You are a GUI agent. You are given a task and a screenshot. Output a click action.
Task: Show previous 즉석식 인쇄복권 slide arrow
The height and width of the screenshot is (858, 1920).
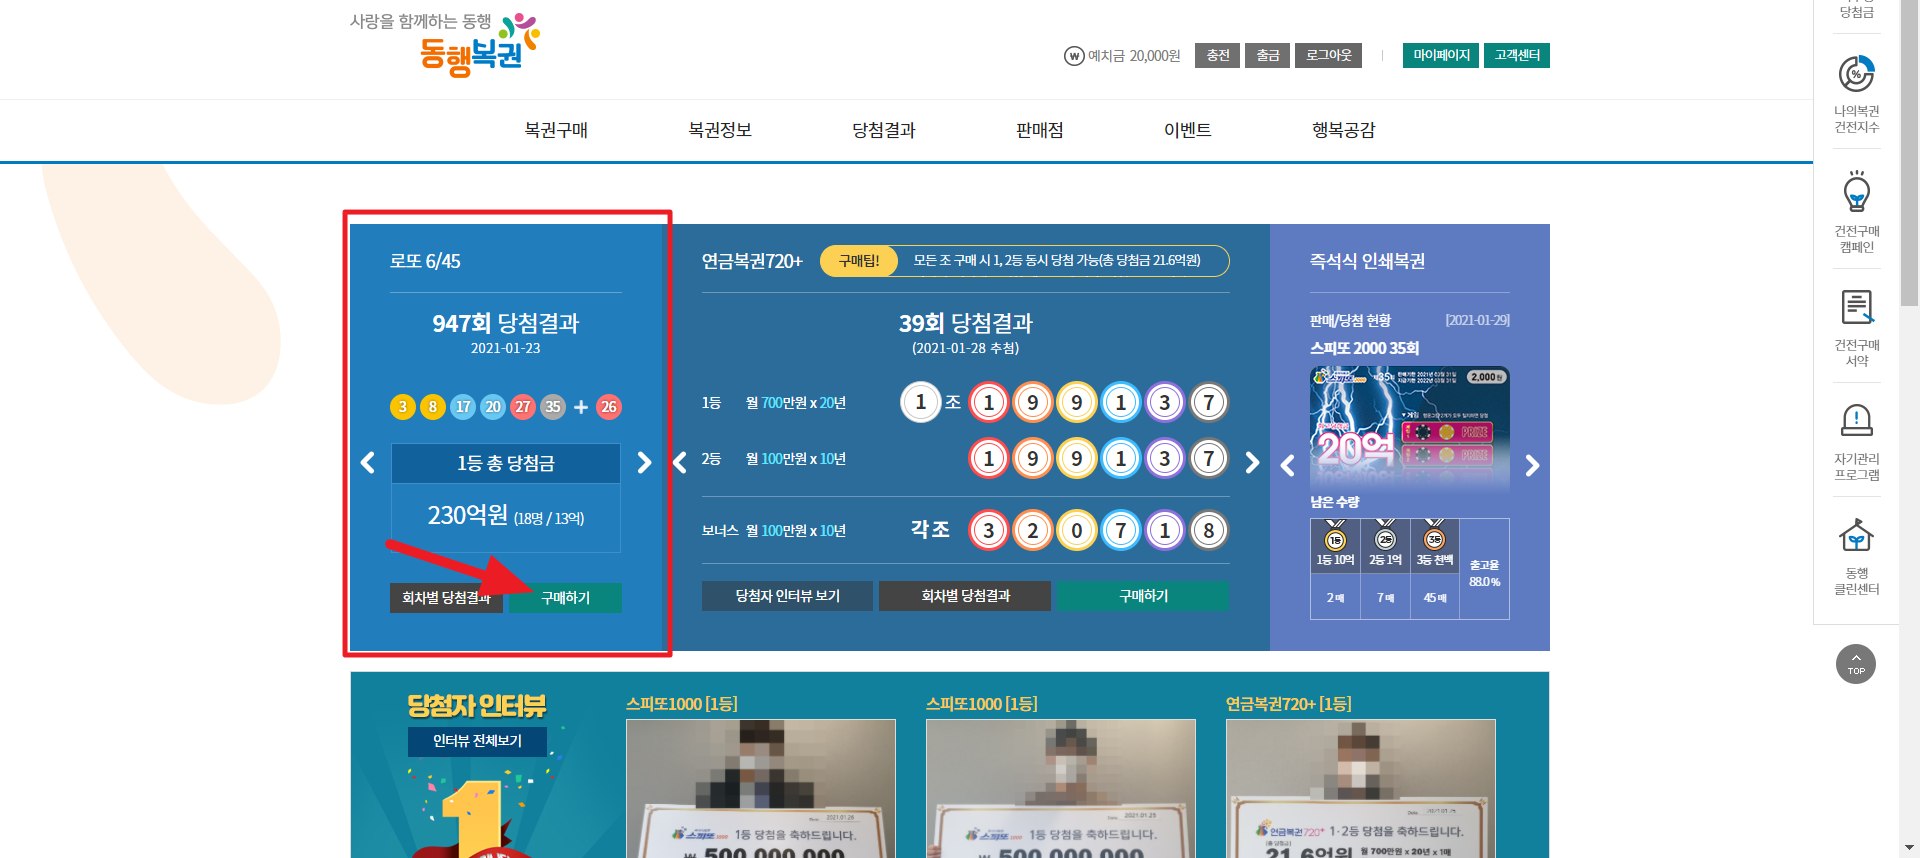point(1288,465)
